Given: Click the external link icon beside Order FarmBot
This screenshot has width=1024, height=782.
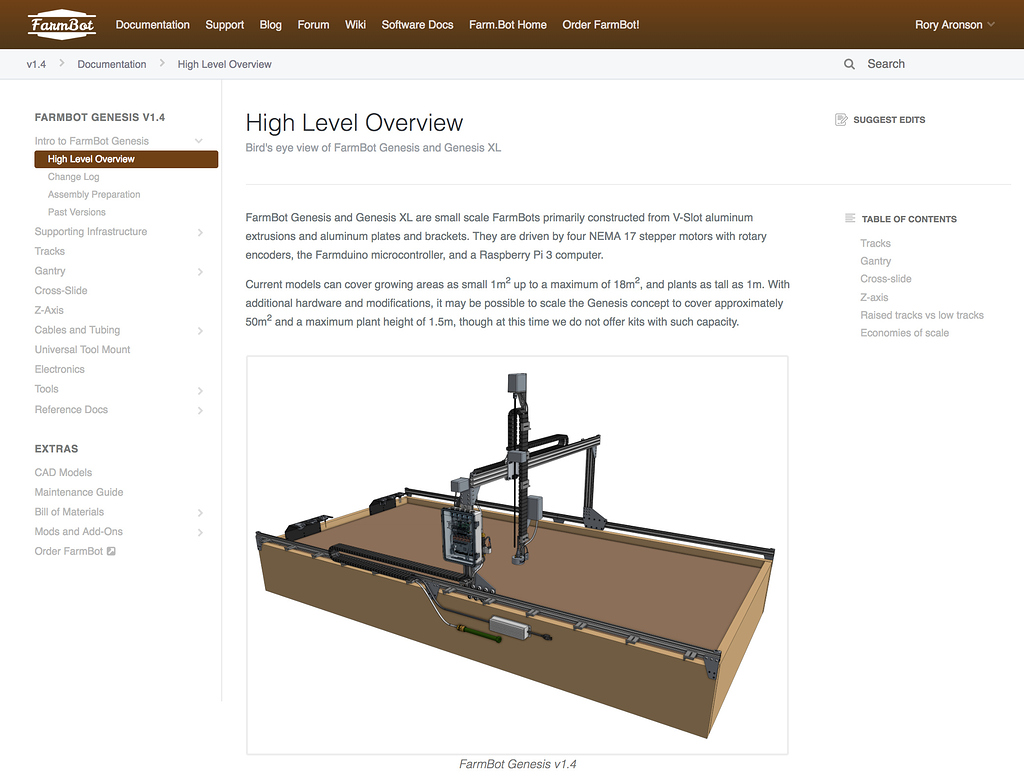Looking at the screenshot, I should pyautogui.click(x=110, y=551).
